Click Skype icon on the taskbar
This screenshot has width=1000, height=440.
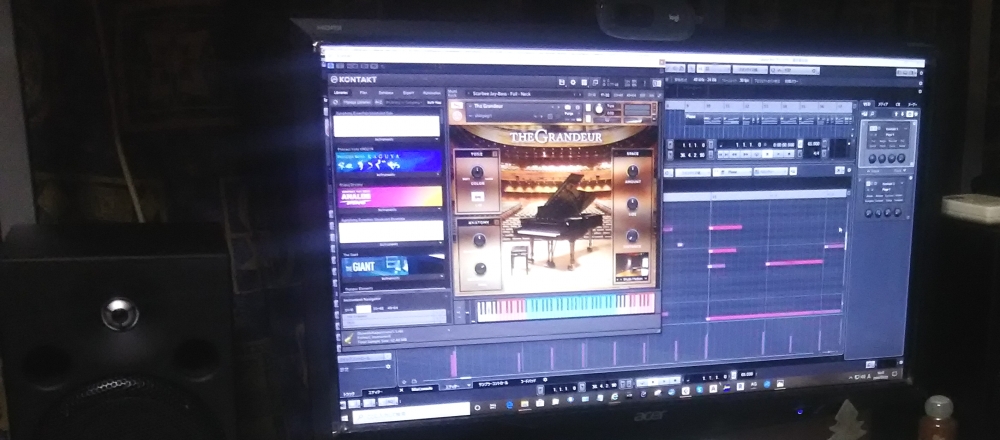(x=700, y=389)
